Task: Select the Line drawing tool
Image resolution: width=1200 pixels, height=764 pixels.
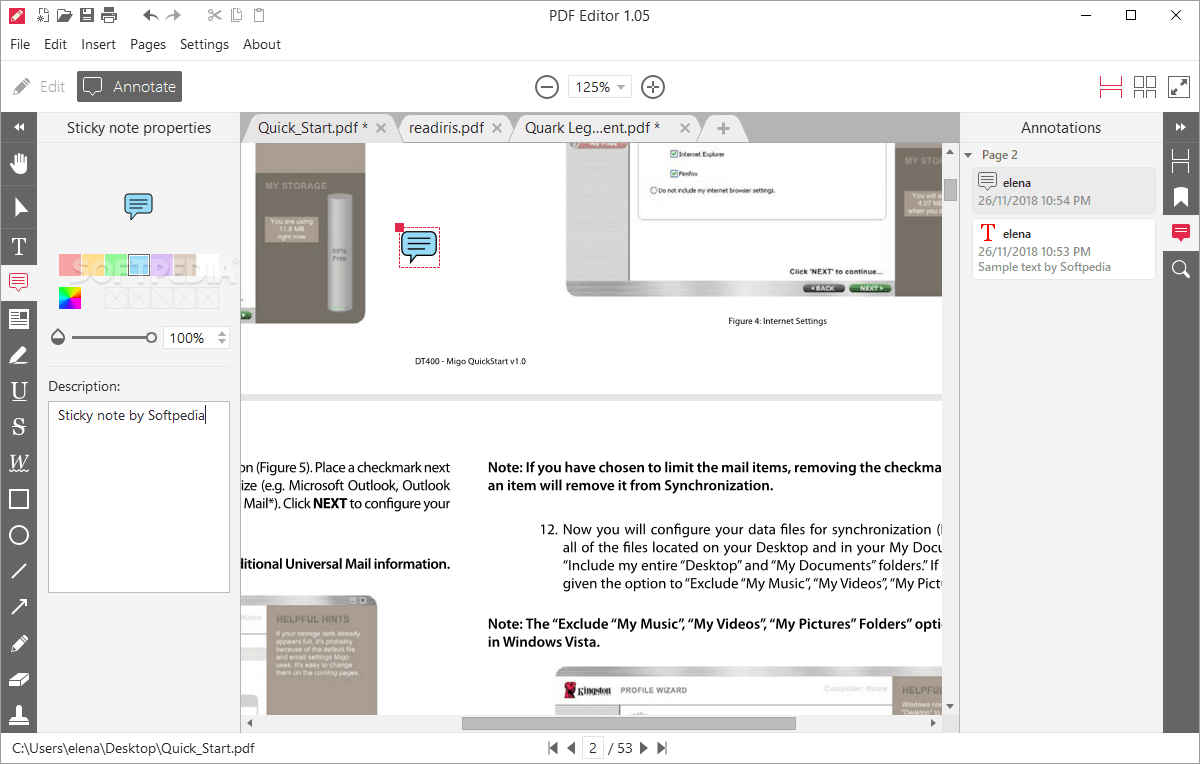Action: [18, 571]
